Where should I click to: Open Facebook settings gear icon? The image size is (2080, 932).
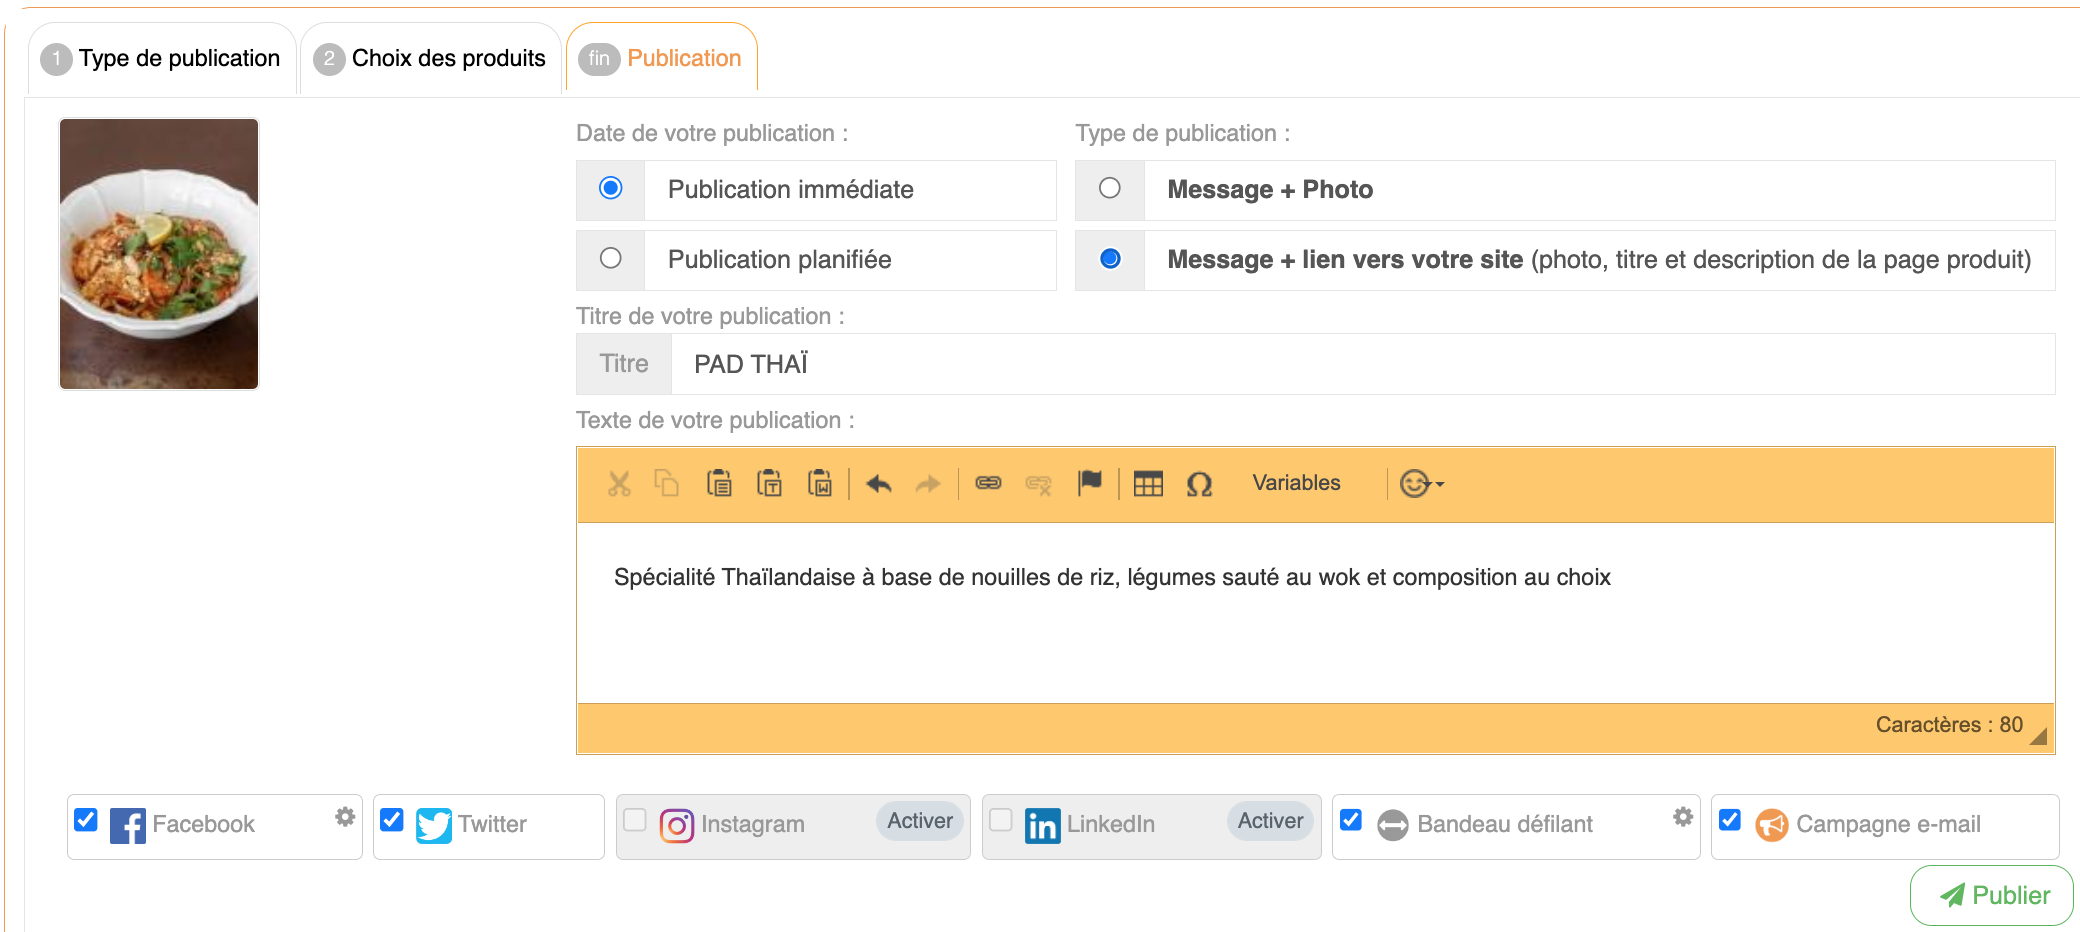point(345,817)
